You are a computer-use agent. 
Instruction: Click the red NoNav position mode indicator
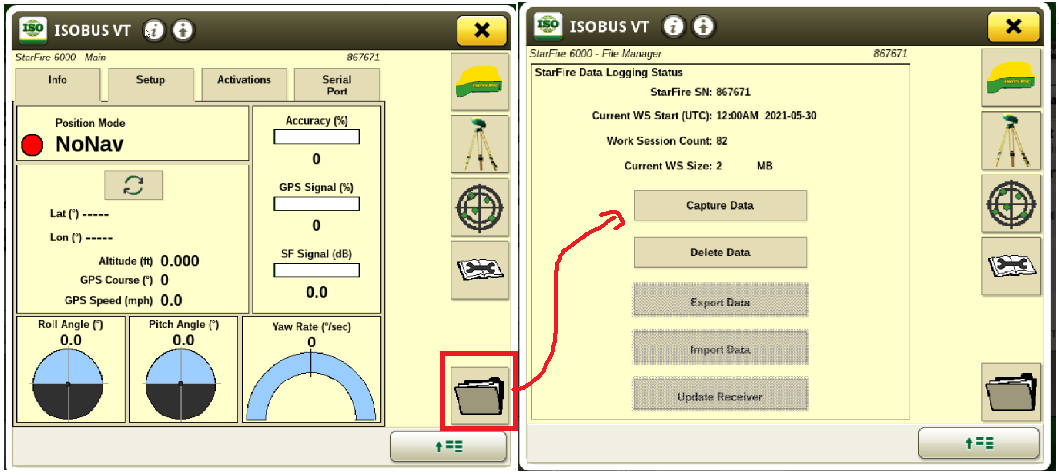coord(32,145)
